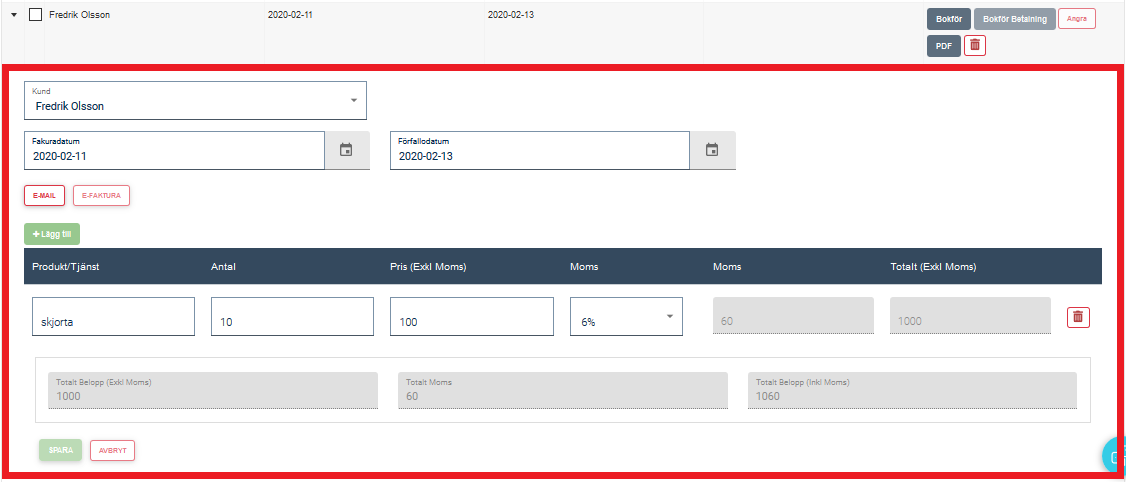Viewport: 1126px width, 482px height.
Task: Tick the Fredrik Olsson row checkbox
Action: [35, 16]
